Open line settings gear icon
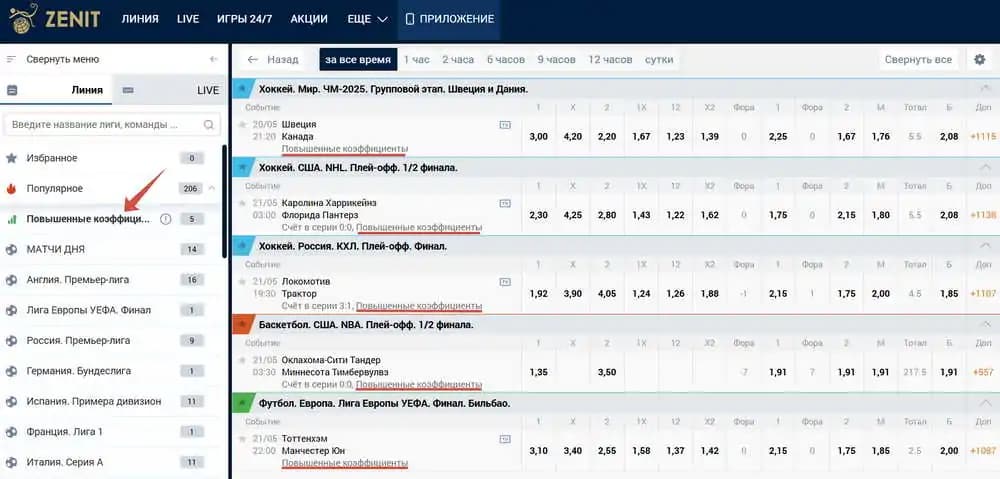Image resolution: width=1000 pixels, height=479 pixels. [980, 59]
